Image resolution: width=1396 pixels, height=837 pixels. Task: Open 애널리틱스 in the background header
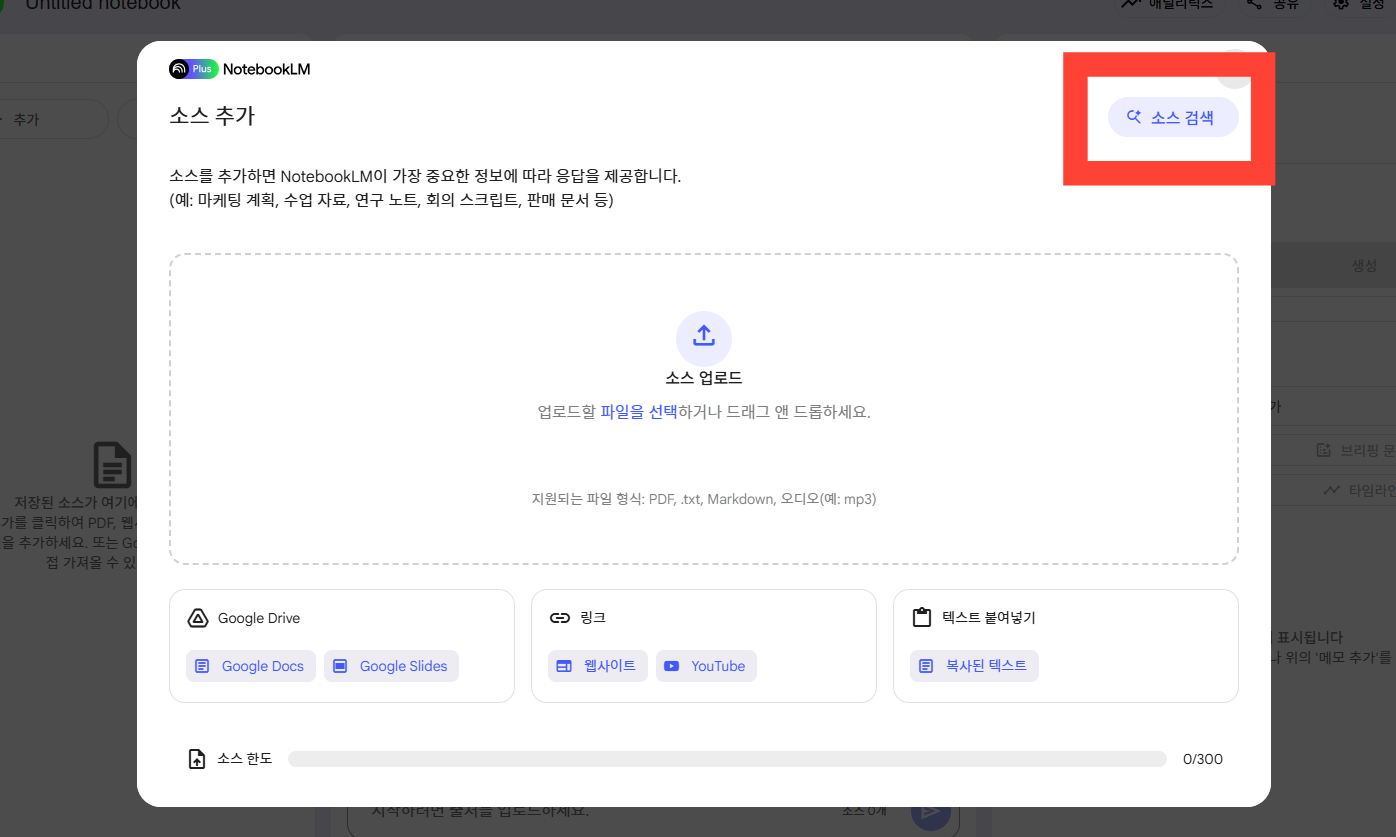1167,5
